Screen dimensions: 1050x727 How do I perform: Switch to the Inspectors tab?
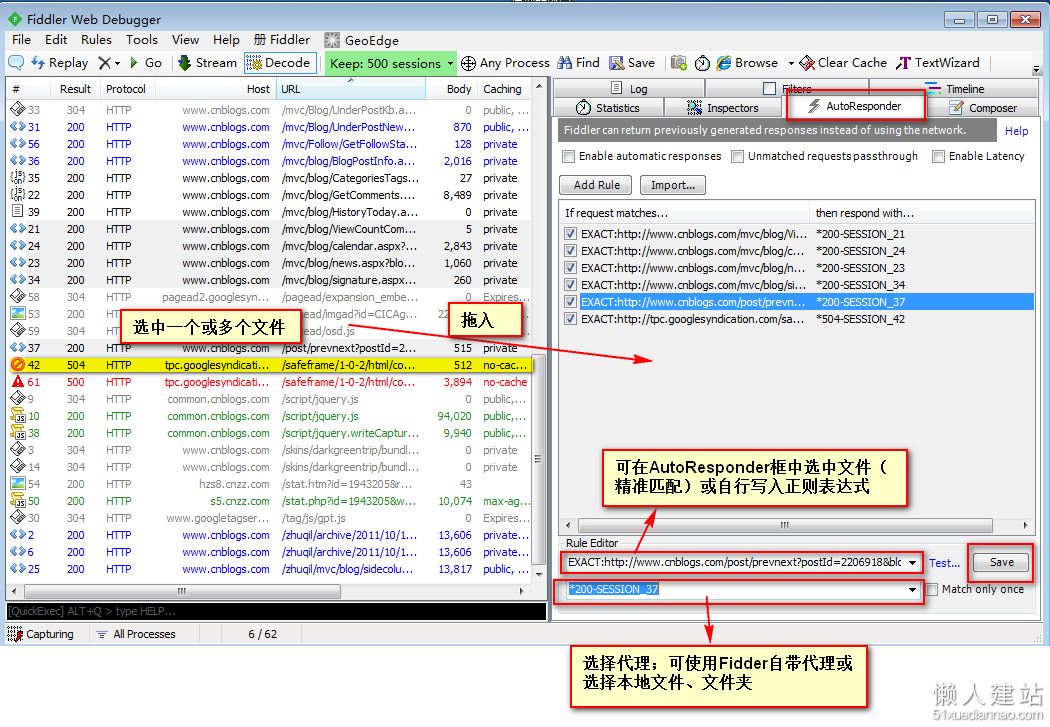(x=723, y=108)
